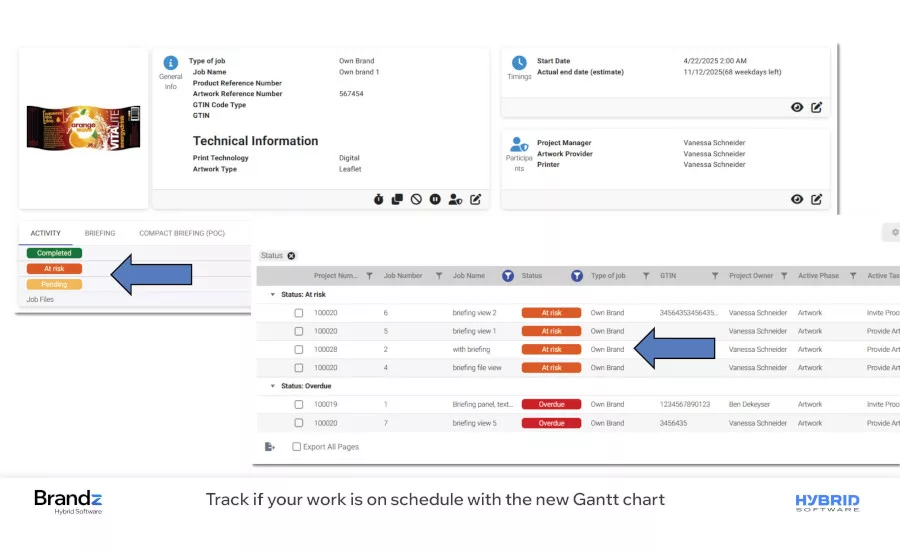Enable the Export All Pages checkbox
900x550 pixels.
pyautogui.click(x=296, y=447)
